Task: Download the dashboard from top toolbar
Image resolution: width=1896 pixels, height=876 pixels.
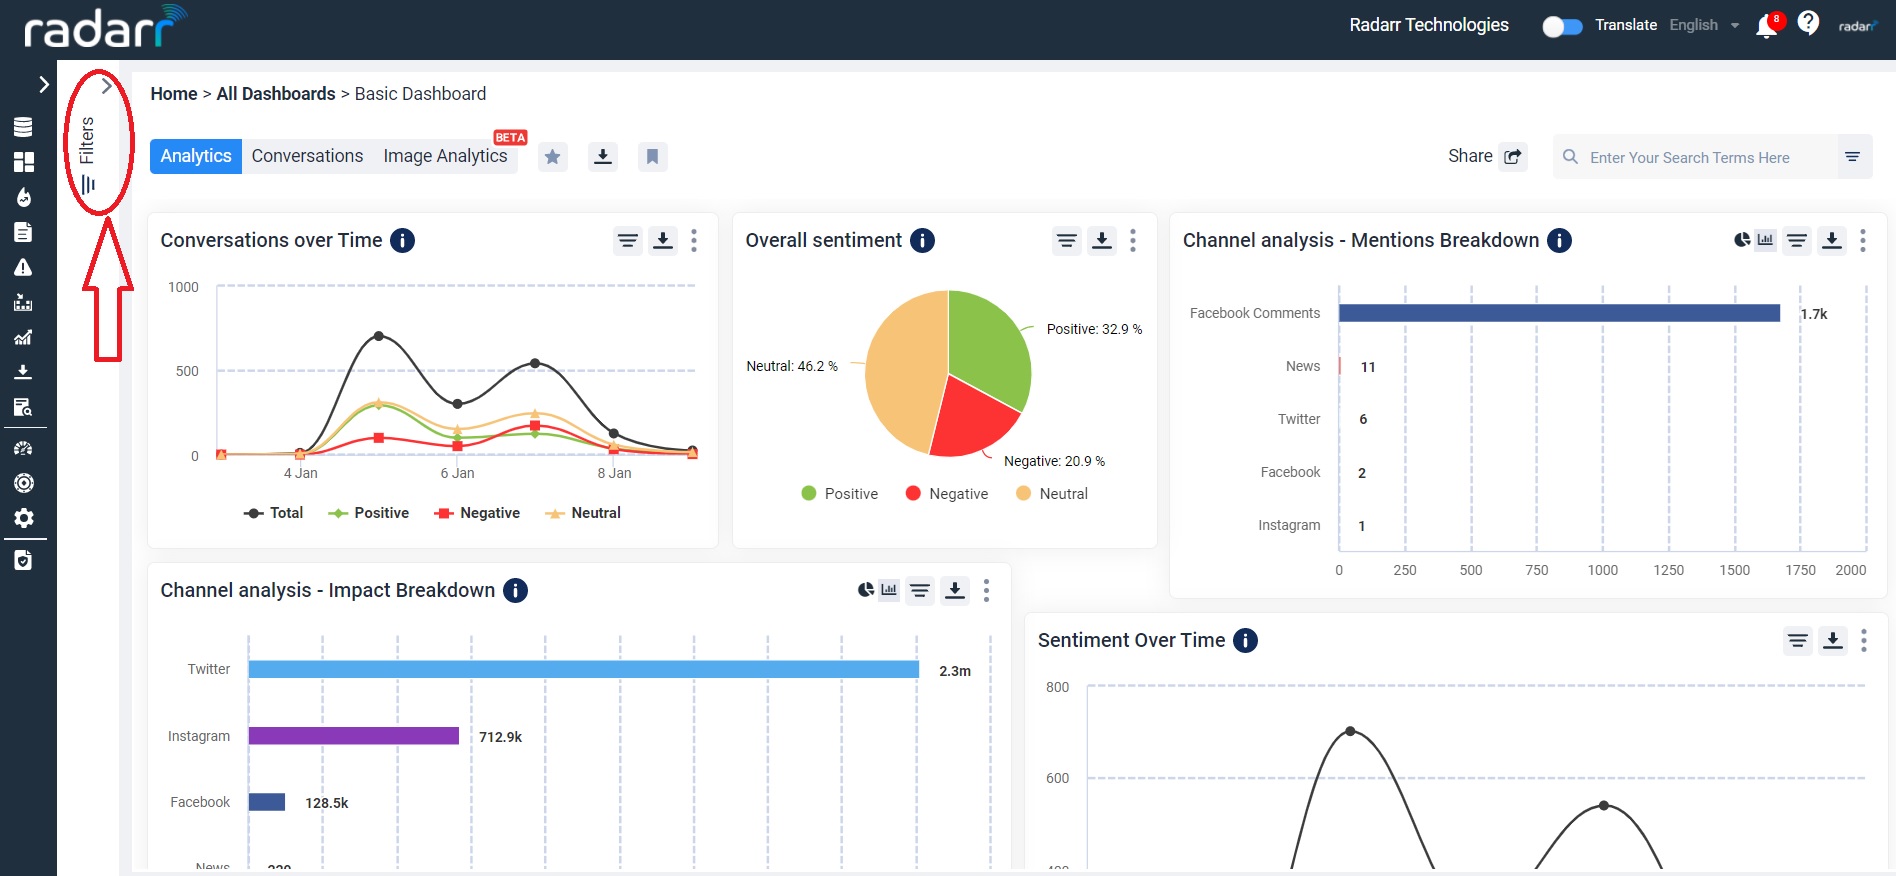Action: [602, 156]
